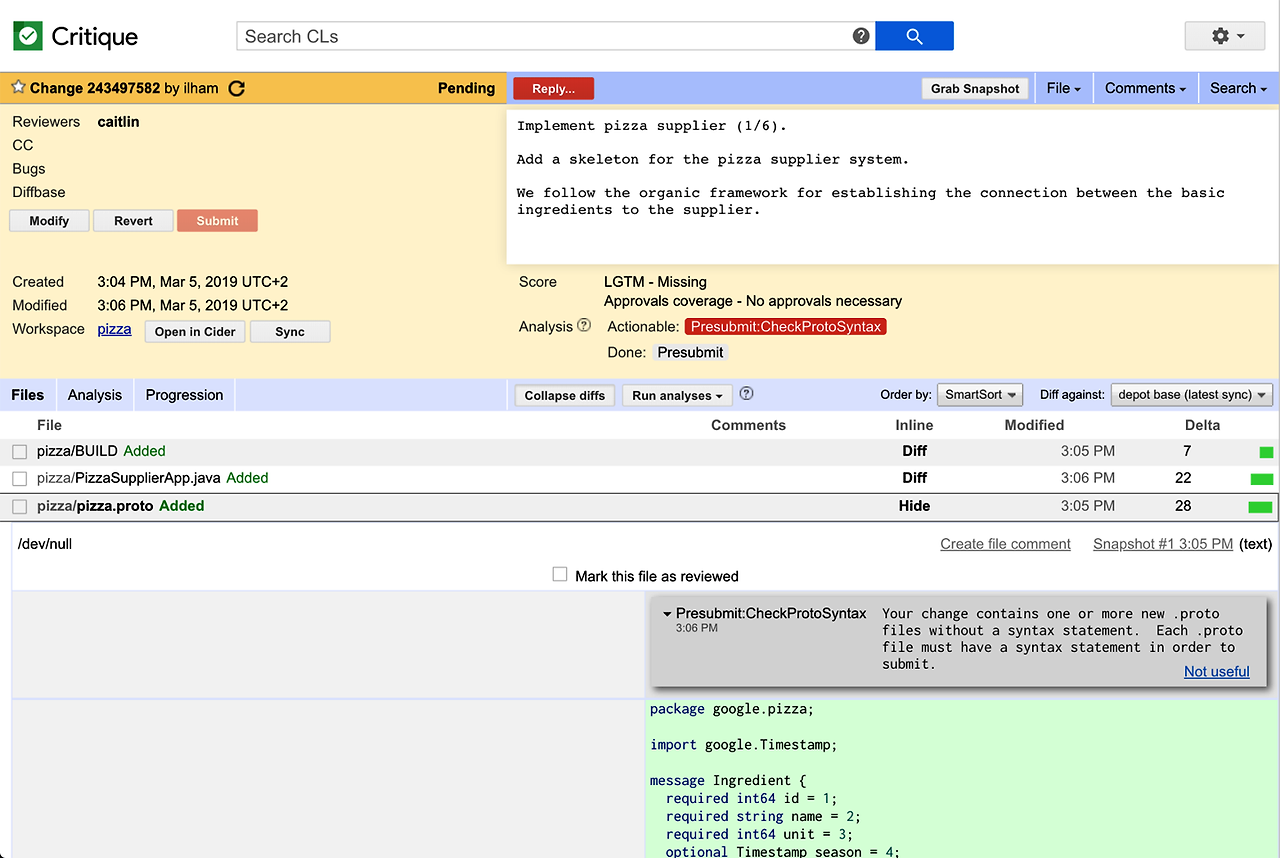Image resolution: width=1280 pixels, height=858 pixels.
Task: Open the Run analyses dropdown
Action: tap(677, 394)
